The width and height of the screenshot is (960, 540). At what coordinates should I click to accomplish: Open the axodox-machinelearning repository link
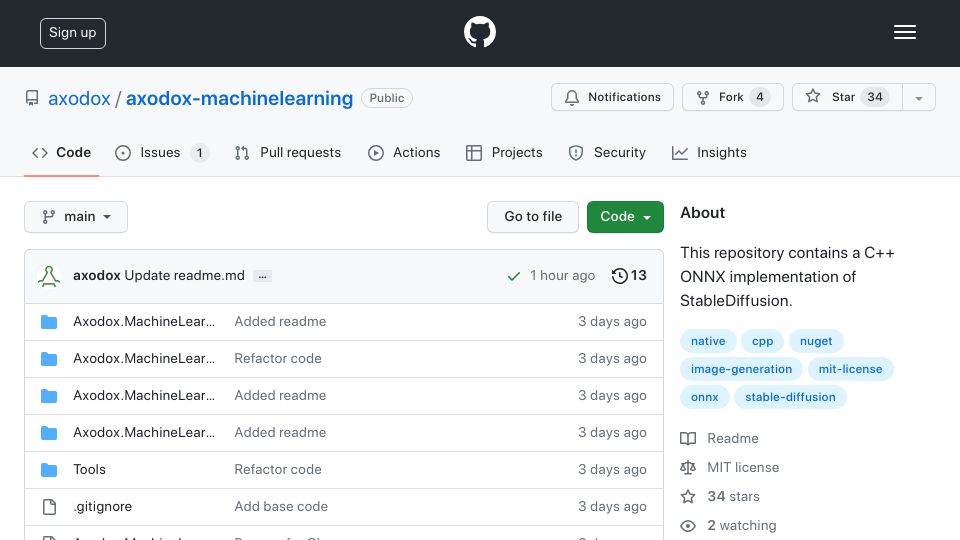tap(239, 98)
